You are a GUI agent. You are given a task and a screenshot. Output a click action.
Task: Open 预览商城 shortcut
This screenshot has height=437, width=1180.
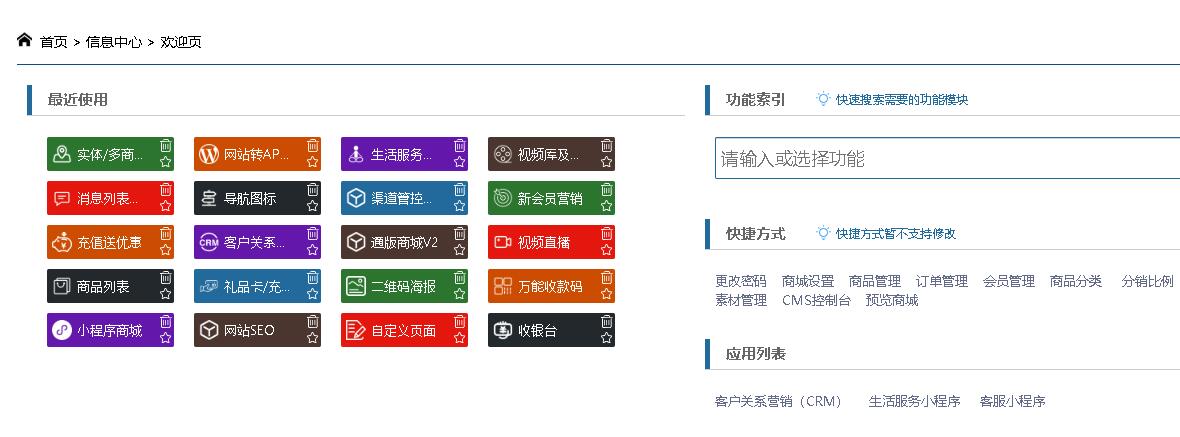892,301
